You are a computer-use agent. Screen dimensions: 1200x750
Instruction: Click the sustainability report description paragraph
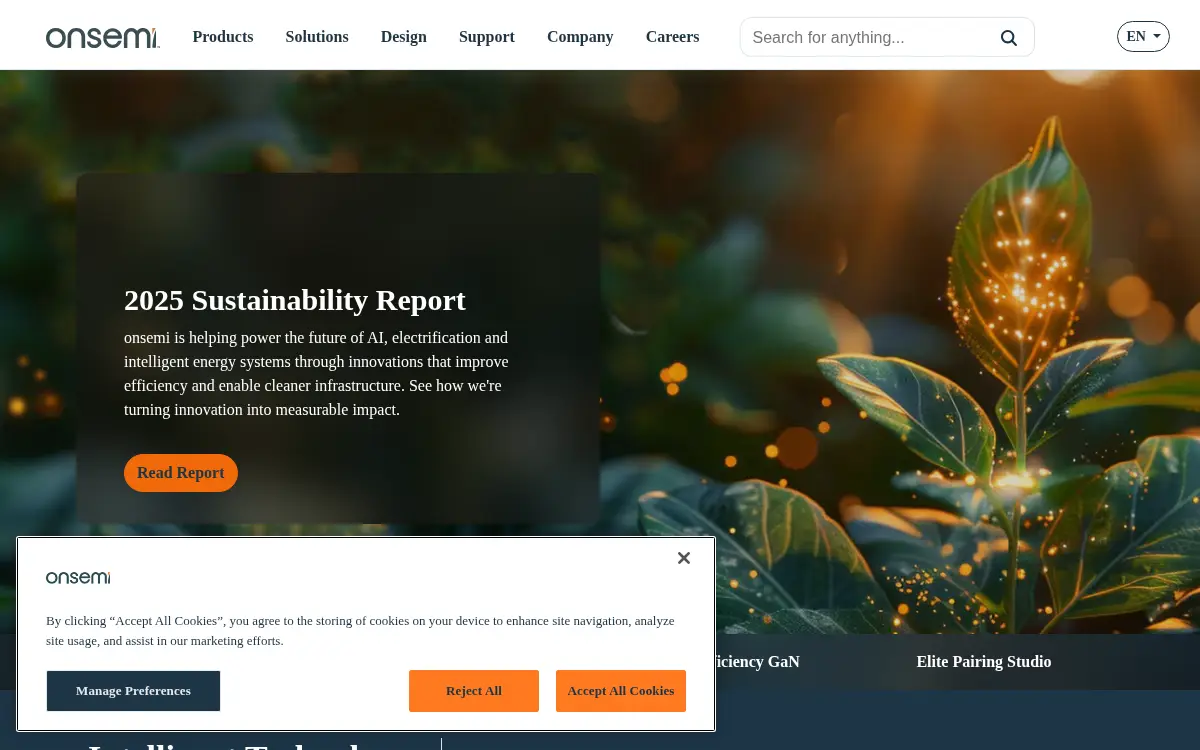pos(318,374)
